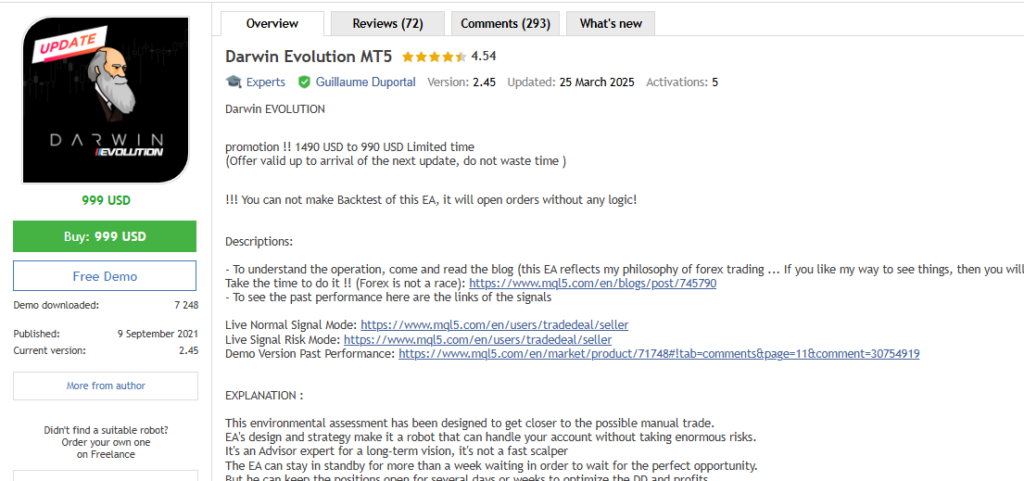The width and height of the screenshot is (1024, 481).
Task: Click the Darwin EVOLUTION subtitle text
Action: (275, 109)
